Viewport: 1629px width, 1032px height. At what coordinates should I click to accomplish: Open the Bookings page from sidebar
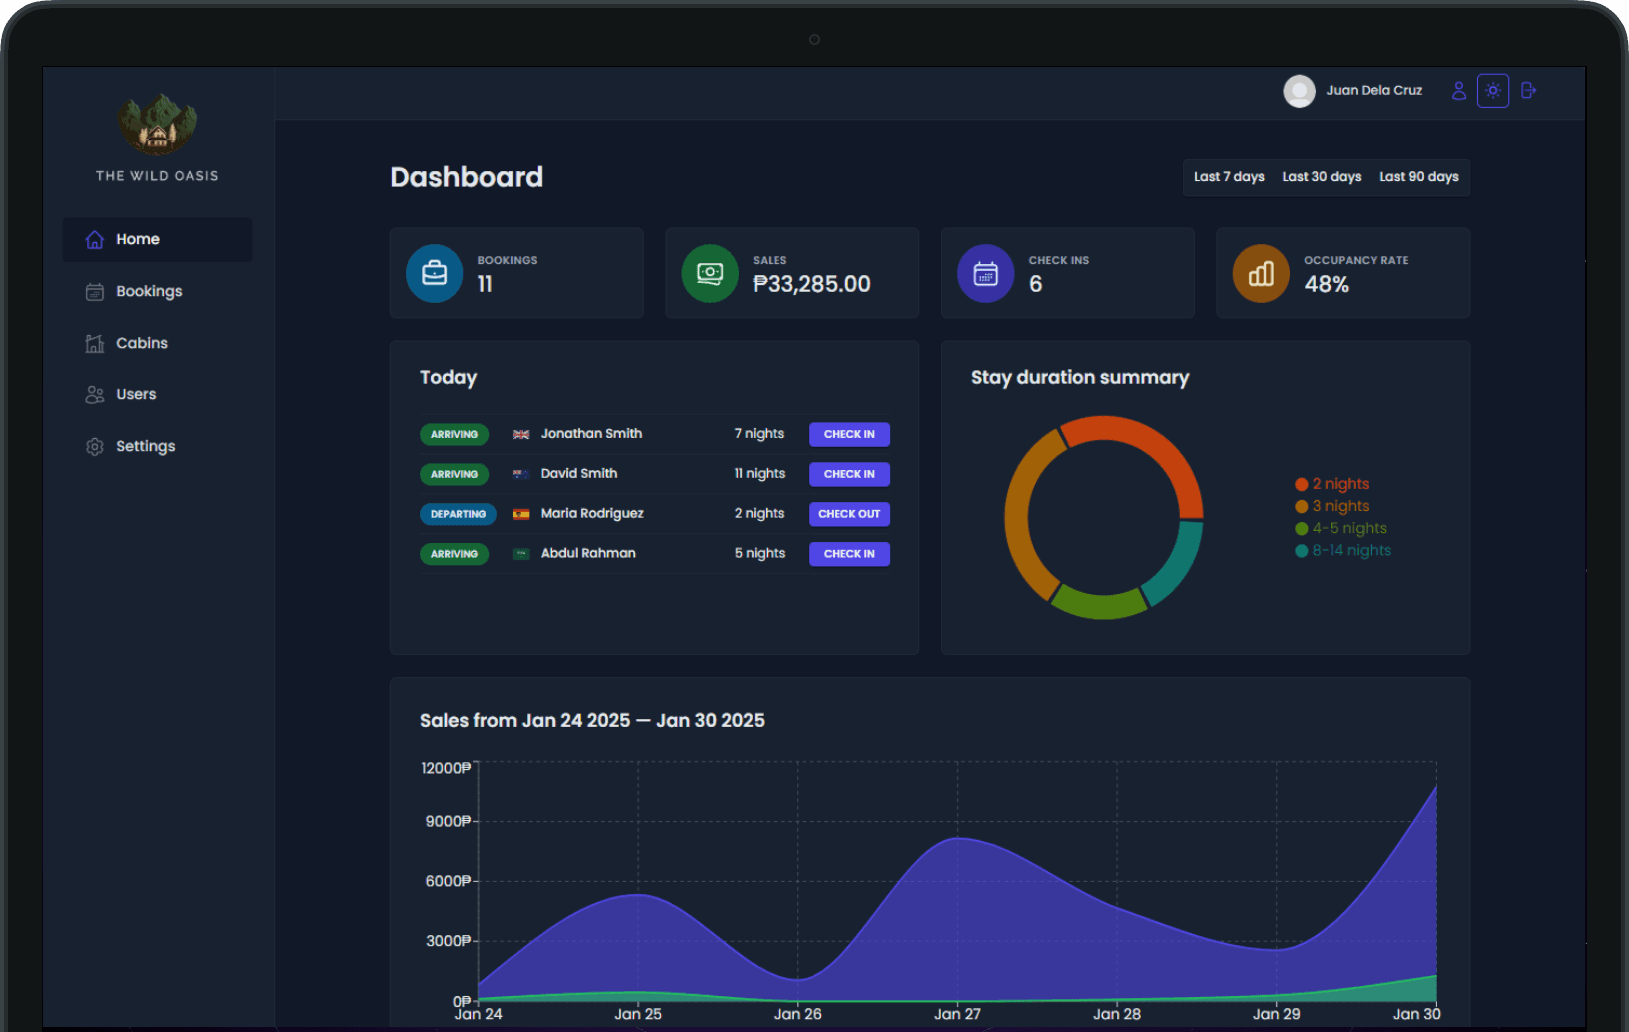(148, 292)
